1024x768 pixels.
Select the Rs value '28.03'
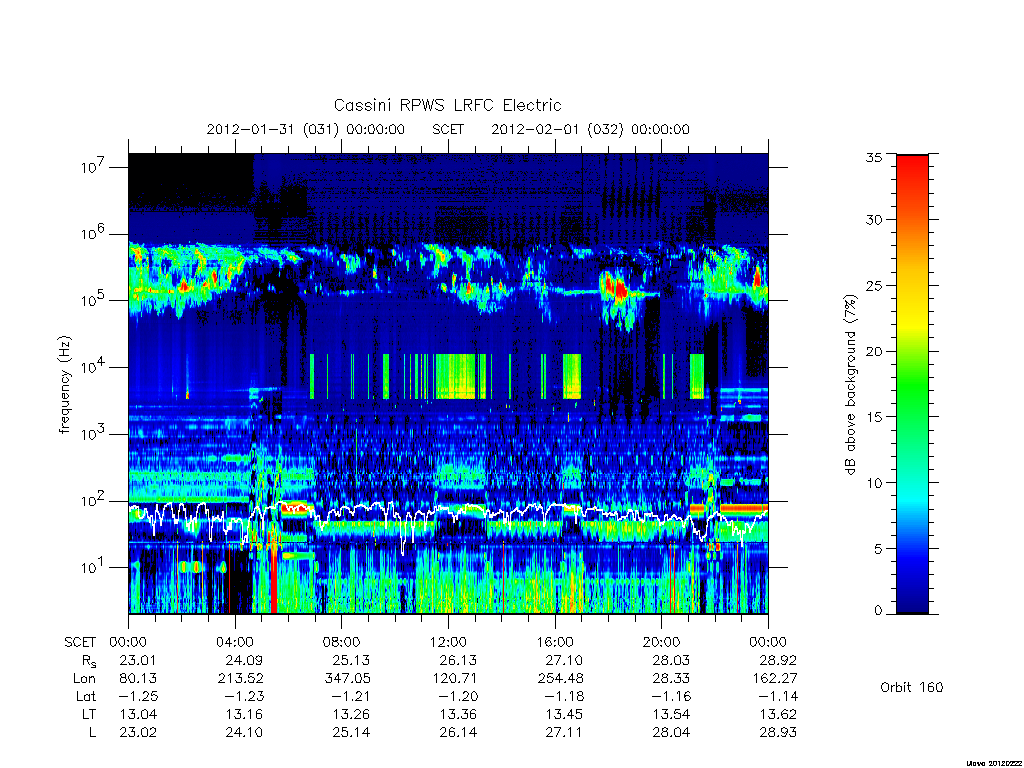(x=671, y=660)
